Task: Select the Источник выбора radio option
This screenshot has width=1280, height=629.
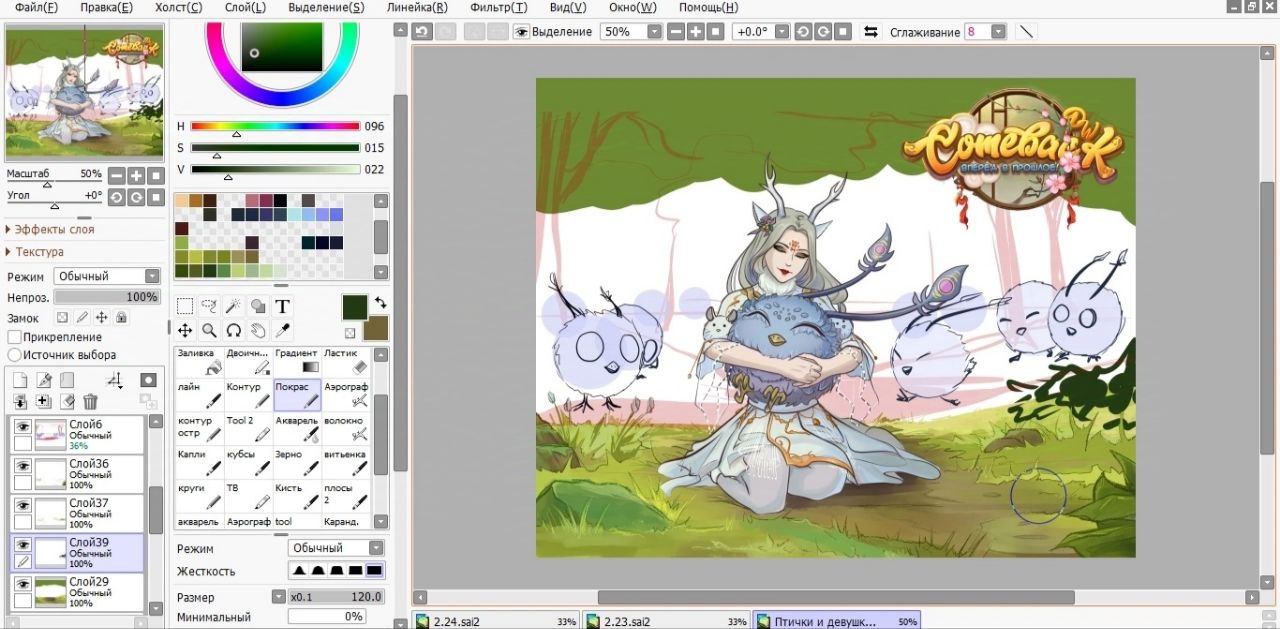Action: (15, 355)
